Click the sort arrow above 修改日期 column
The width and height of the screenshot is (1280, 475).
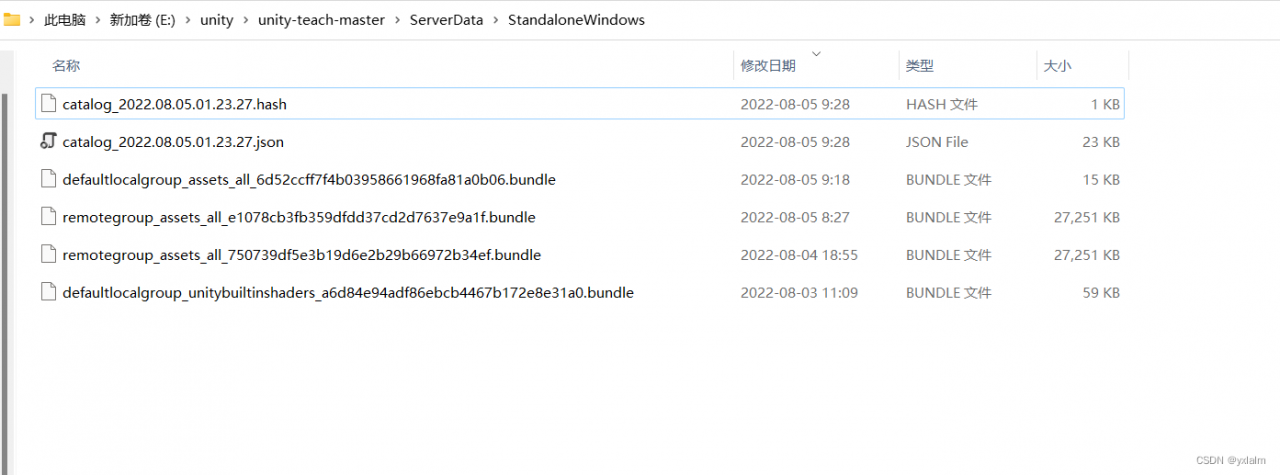tap(816, 52)
